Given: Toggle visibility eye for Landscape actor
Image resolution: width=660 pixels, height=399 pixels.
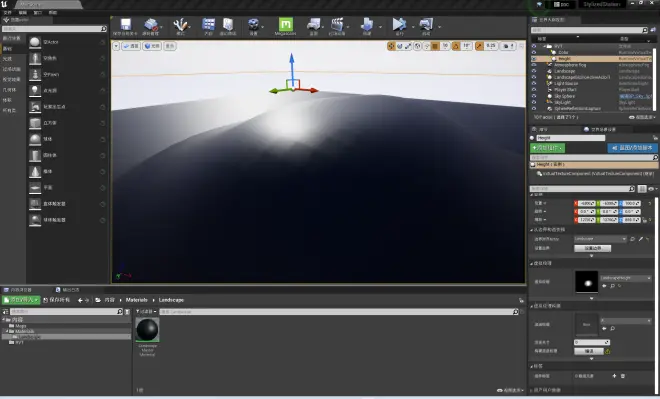Looking at the screenshot, I should (534, 71).
